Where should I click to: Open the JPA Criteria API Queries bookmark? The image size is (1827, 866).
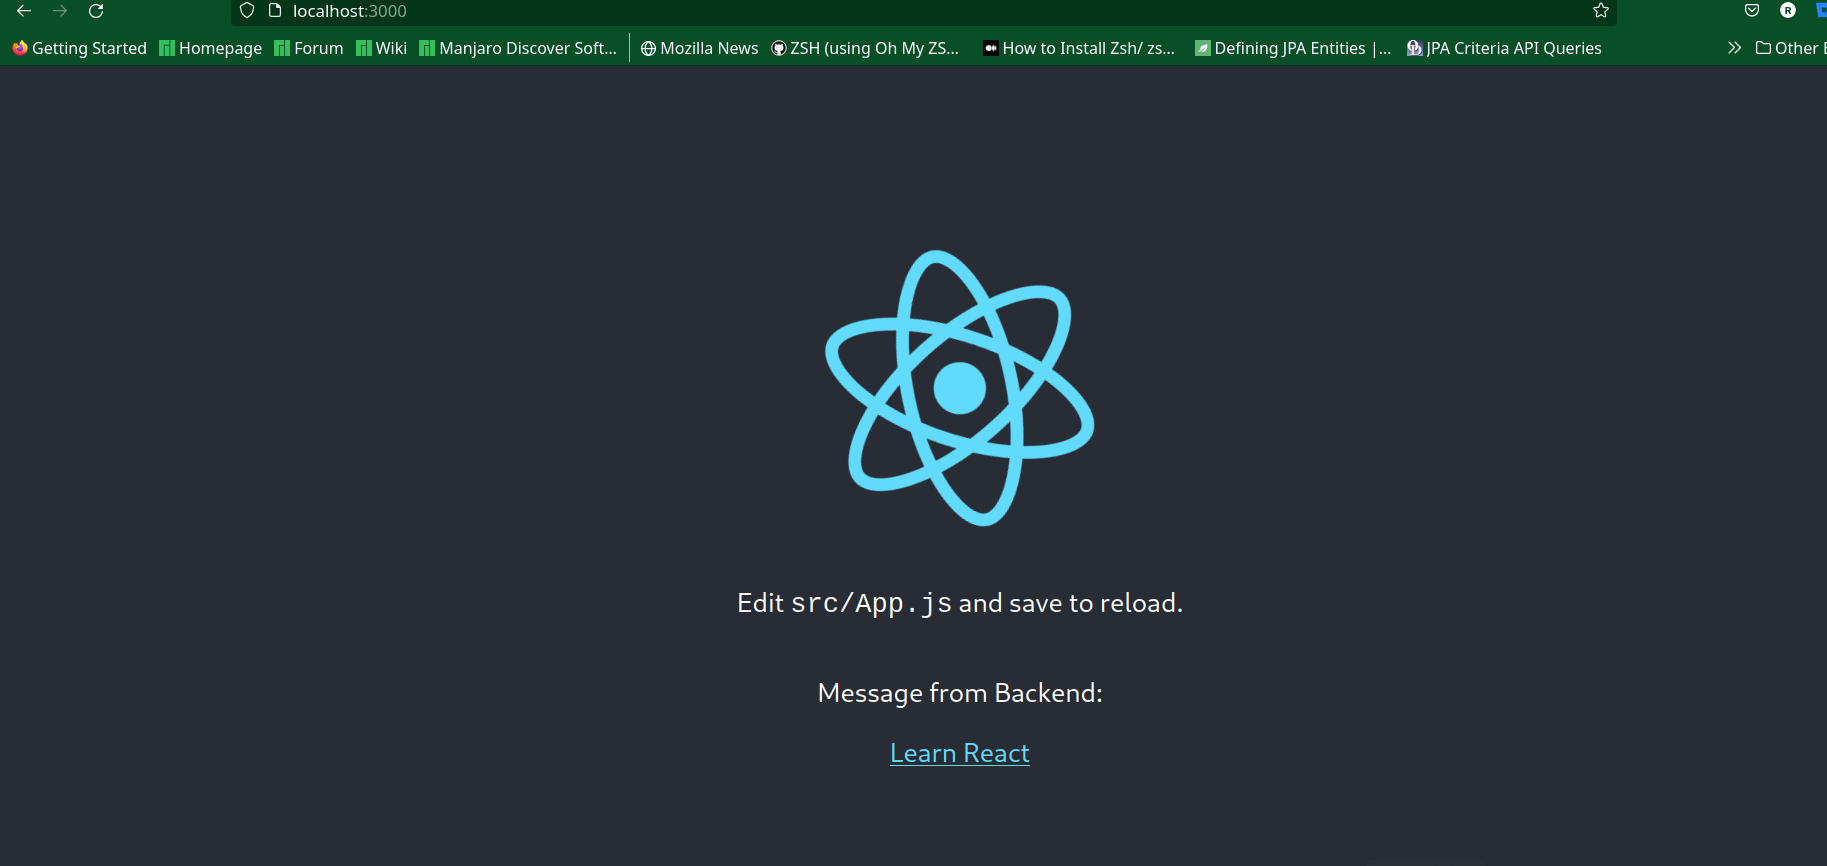pyautogui.click(x=1504, y=48)
